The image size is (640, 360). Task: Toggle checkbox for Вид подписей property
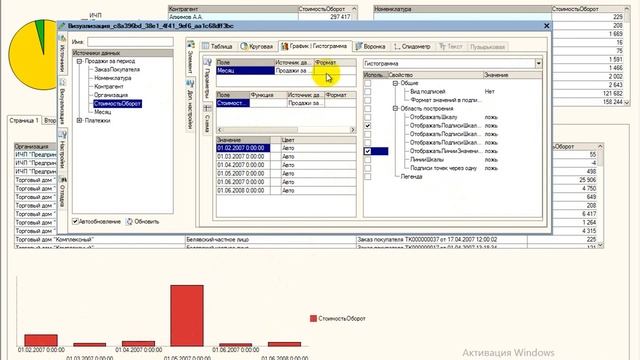[x=368, y=92]
